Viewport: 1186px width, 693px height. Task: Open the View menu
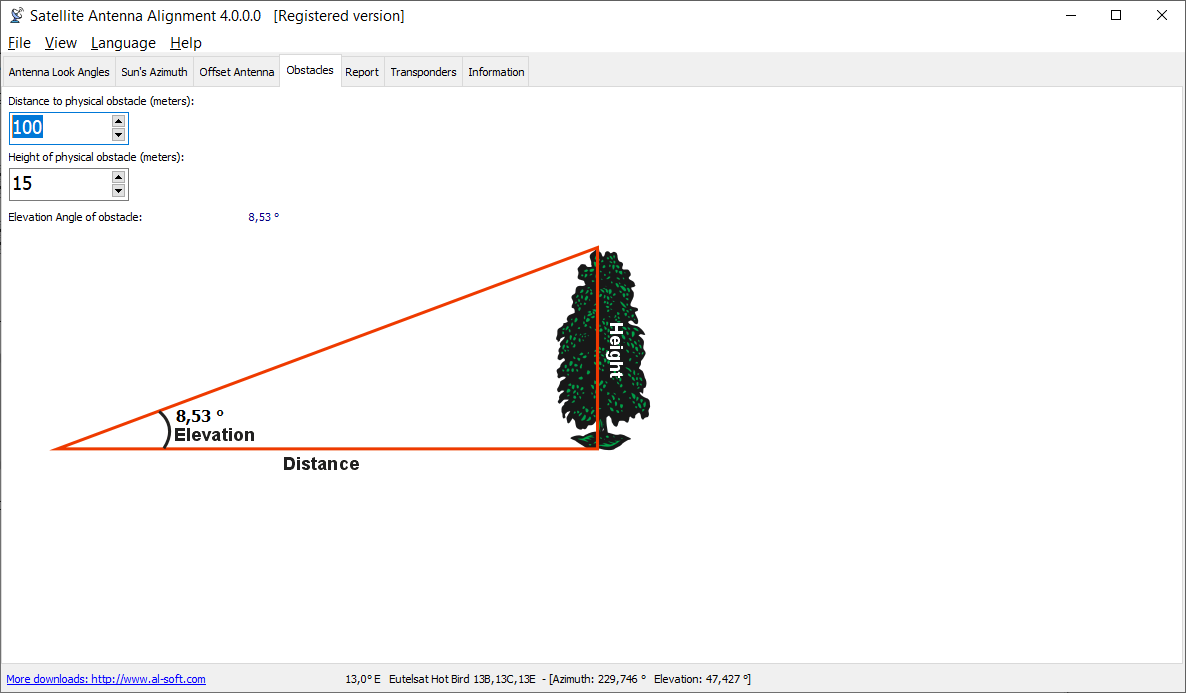tap(60, 43)
